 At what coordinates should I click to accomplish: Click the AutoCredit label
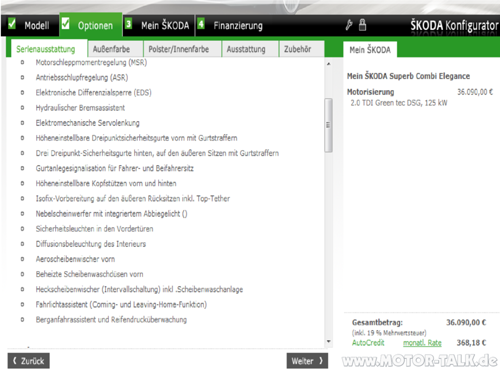point(368,343)
